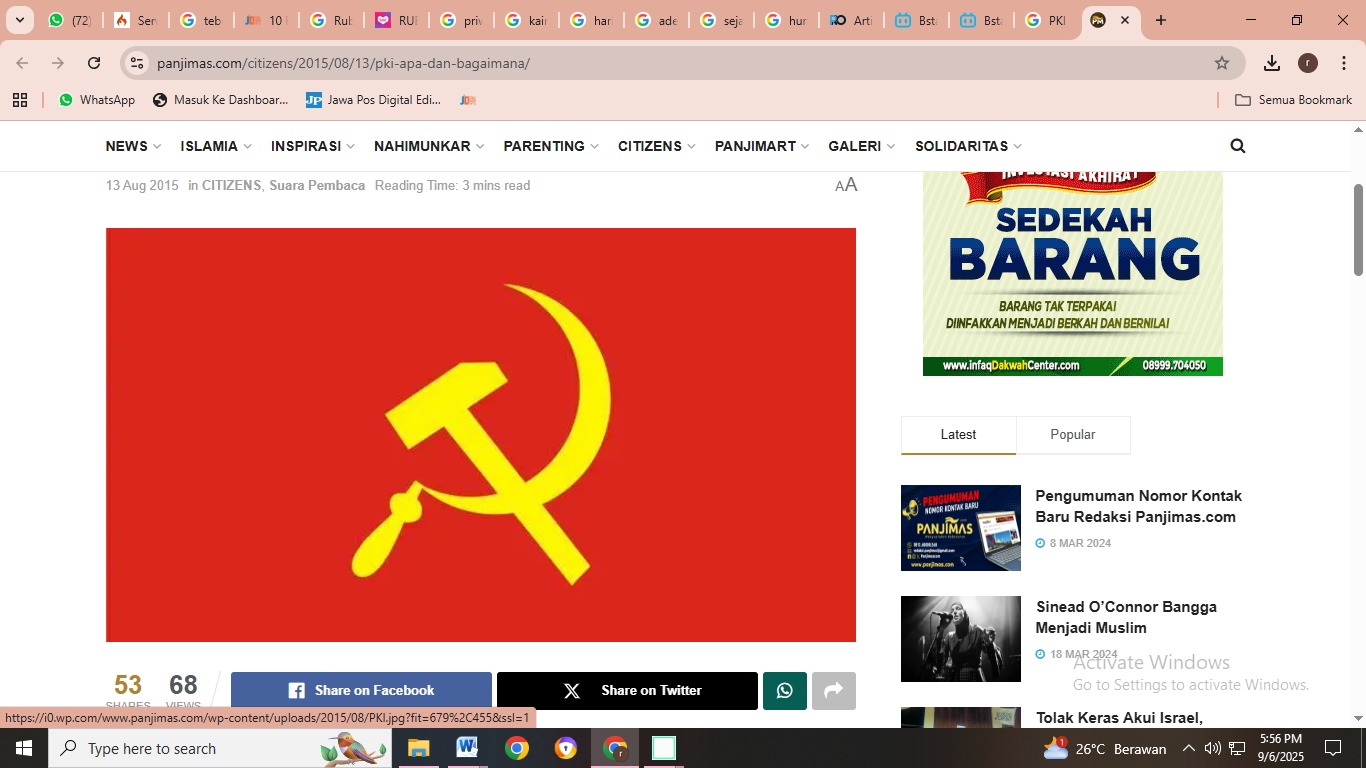Open new tab with plus button
This screenshot has width=1366, height=768.
[1161, 20]
